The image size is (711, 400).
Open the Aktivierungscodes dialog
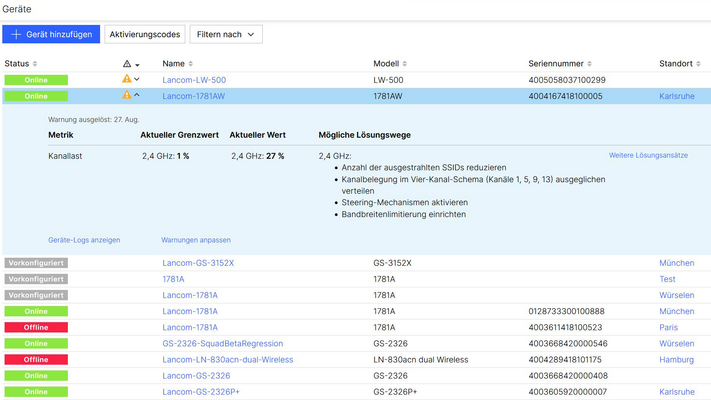point(145,34)
